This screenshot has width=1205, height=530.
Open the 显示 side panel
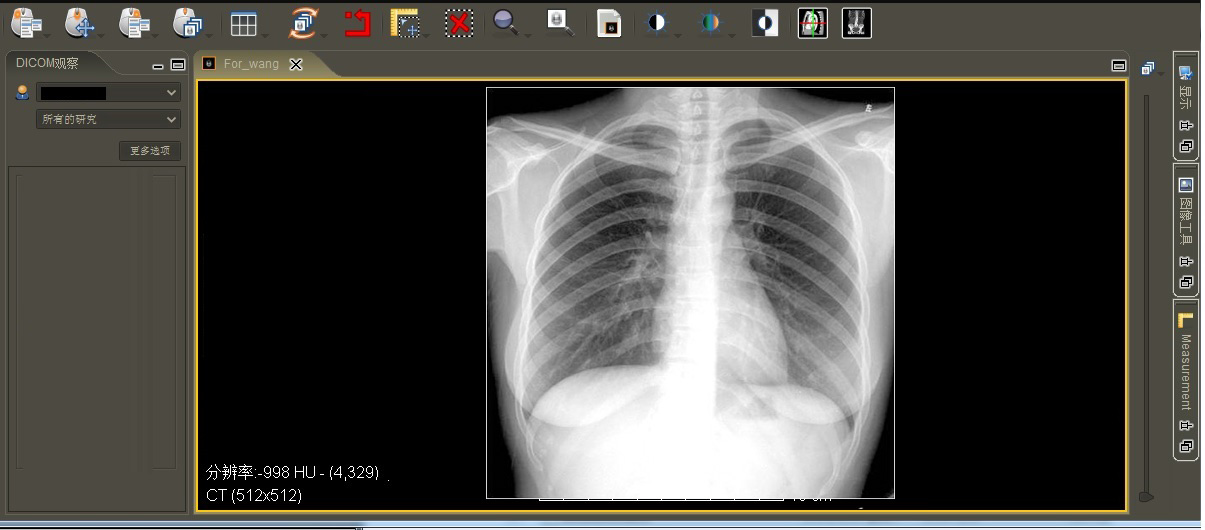click(1186, 90)
